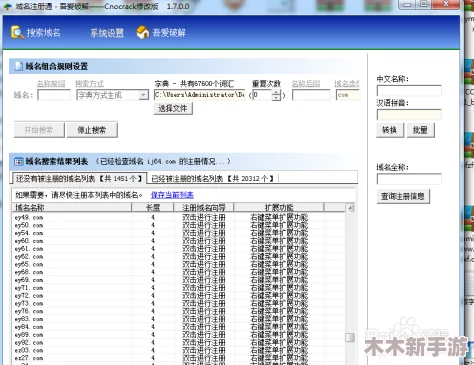Open the 系统设置 menu
This screenshot has height=365, width=474.
pyautogui.click(x=107, y=33)
